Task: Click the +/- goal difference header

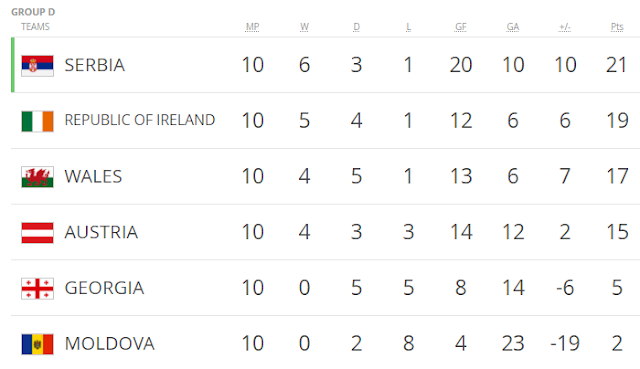Action: coord(565,27)
